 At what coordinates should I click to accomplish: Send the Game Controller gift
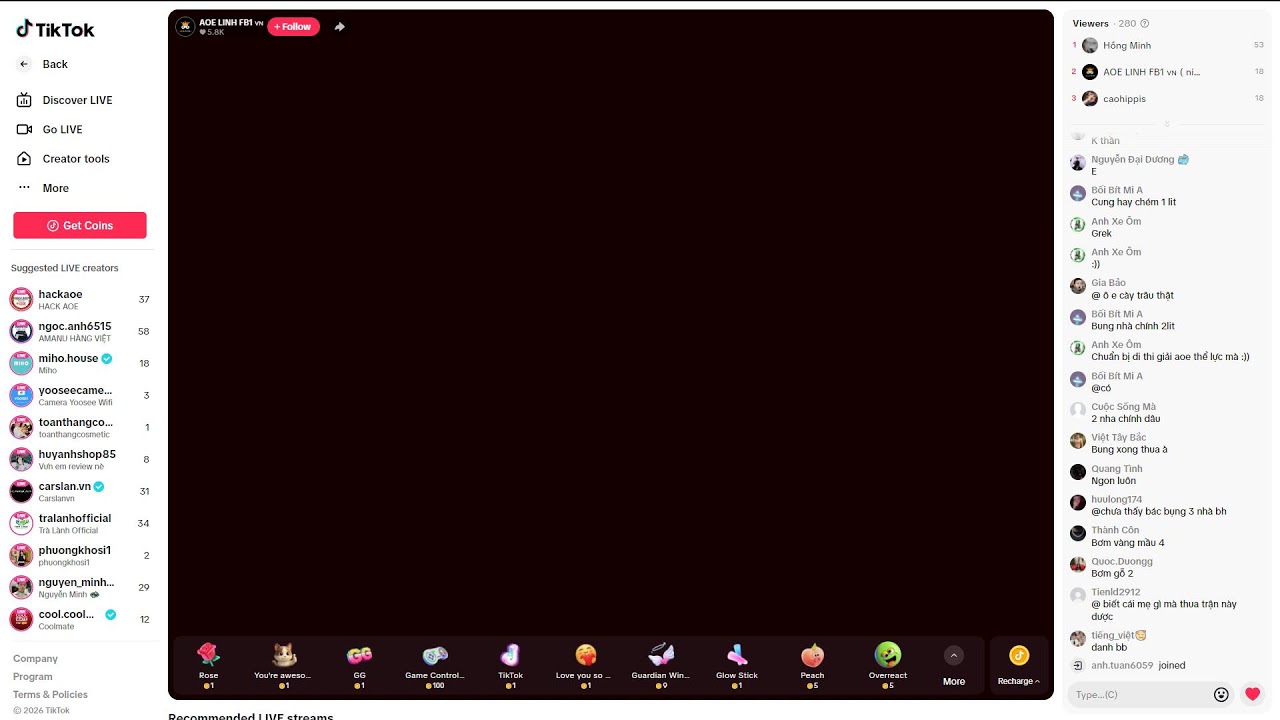tap(435, 666)
